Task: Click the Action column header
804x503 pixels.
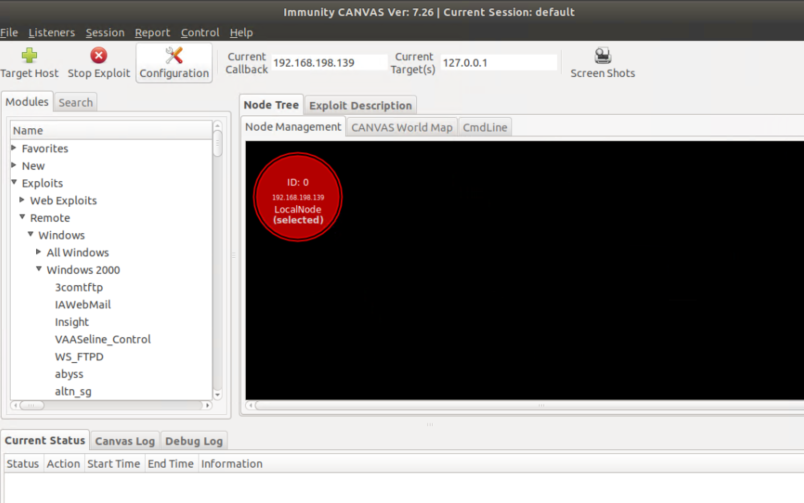Action: (x=63, y=464)
